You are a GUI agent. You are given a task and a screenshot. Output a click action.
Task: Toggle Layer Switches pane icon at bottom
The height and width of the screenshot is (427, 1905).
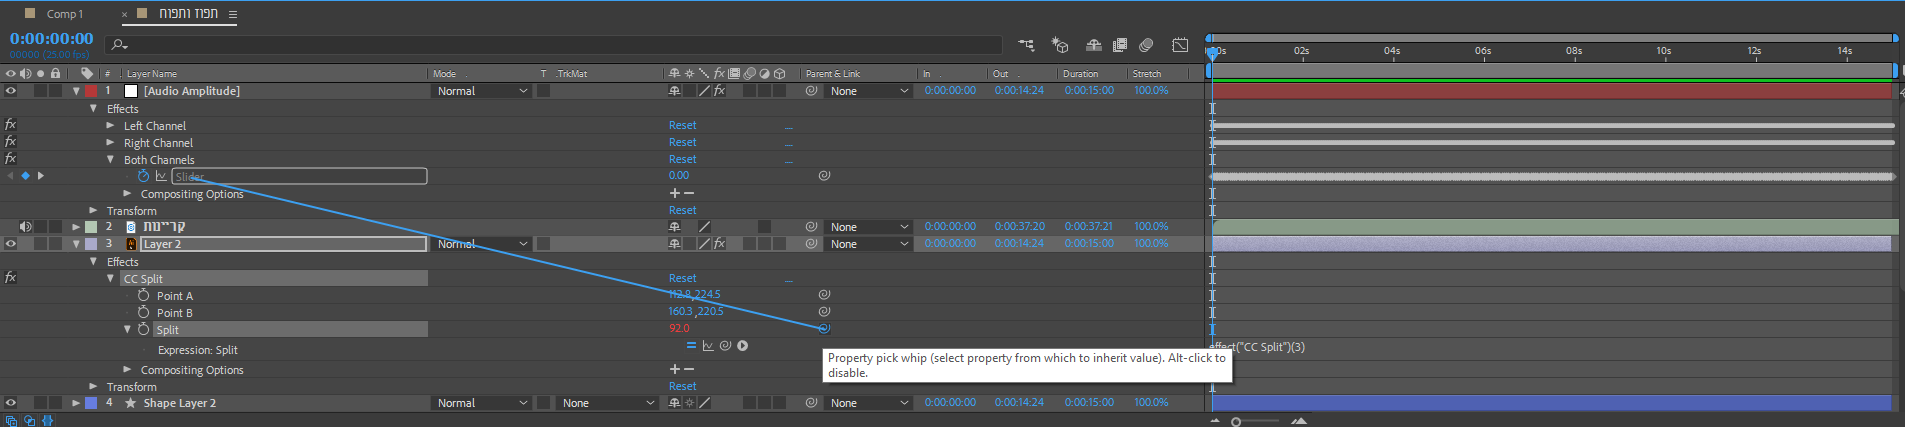pyautogui.click(x=11, y=421)
